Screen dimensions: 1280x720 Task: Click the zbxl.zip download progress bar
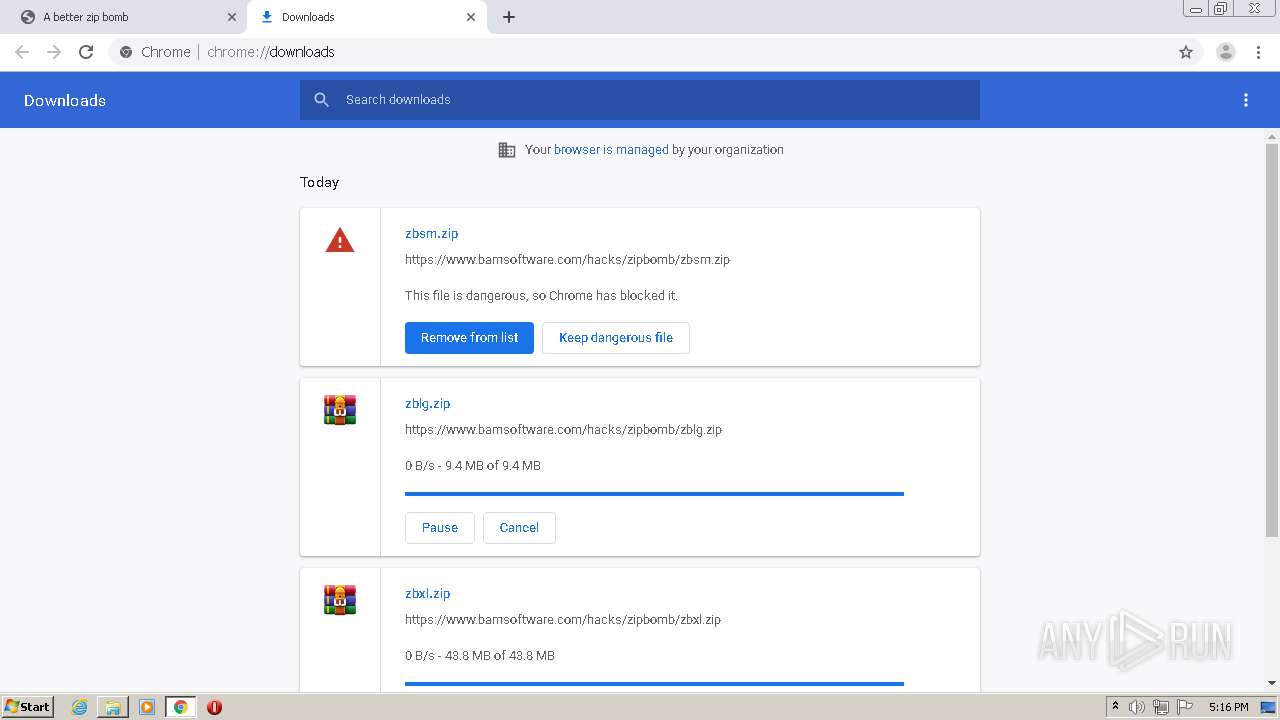coord(654,684)
